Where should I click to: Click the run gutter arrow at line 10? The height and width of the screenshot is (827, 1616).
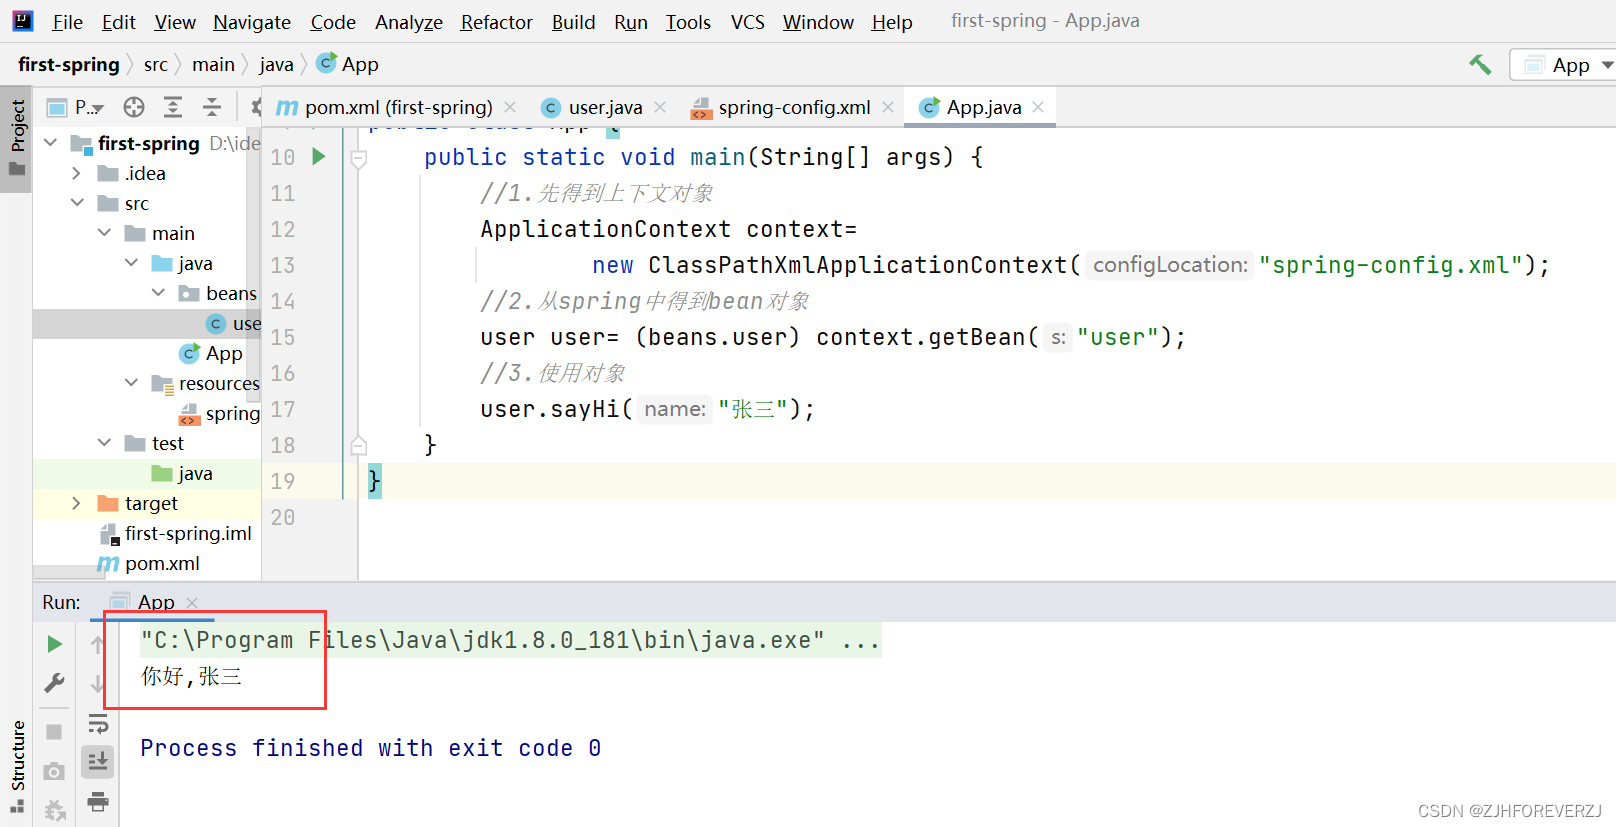(x=319, y=156)
